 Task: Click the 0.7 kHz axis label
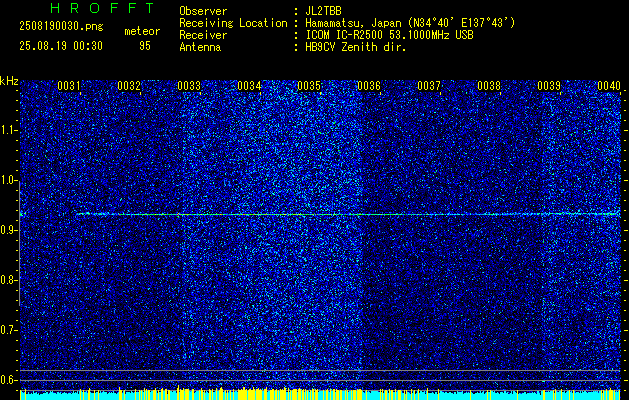[x=8, y=330]
